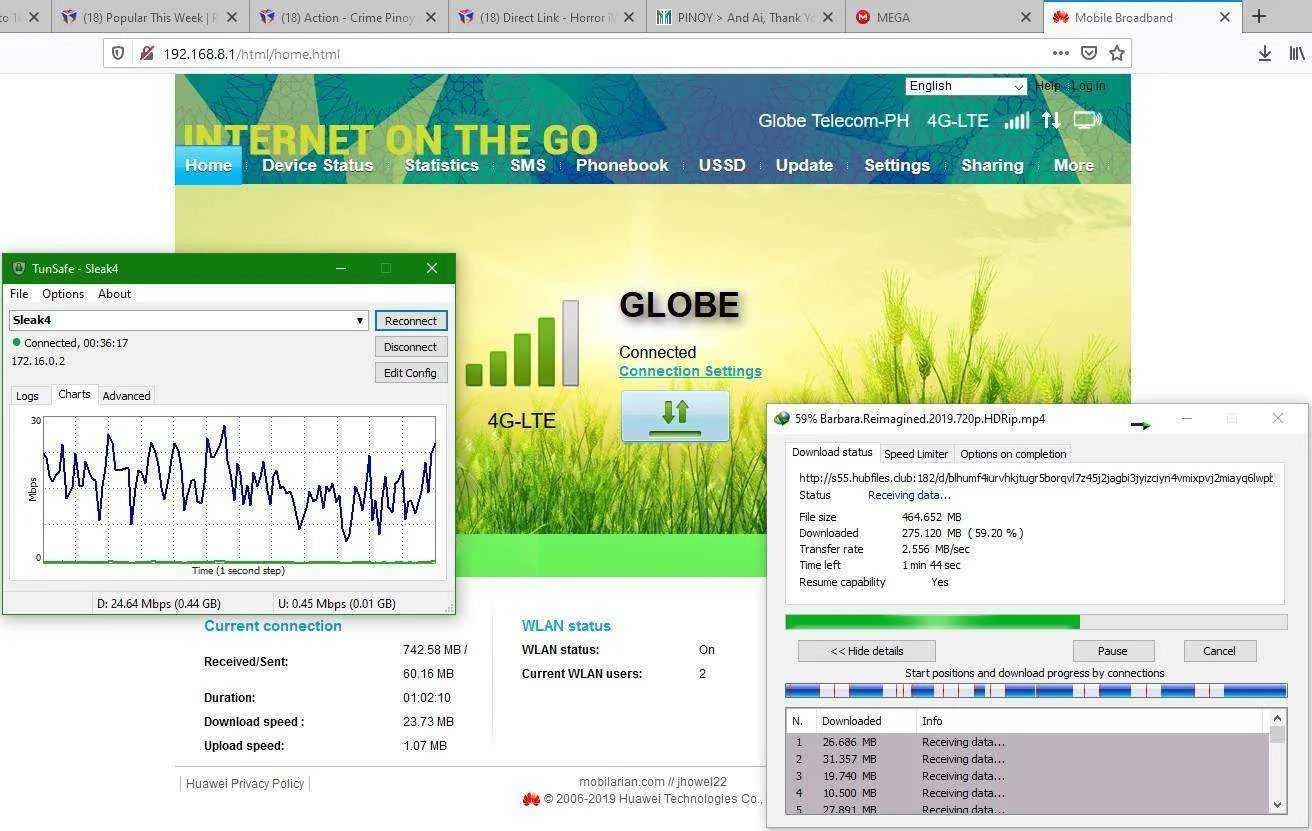Image resolution: width=1312 pixels, height=831 pixels.
Task: Open the Phonebook page
Action: tap(622, 166)
